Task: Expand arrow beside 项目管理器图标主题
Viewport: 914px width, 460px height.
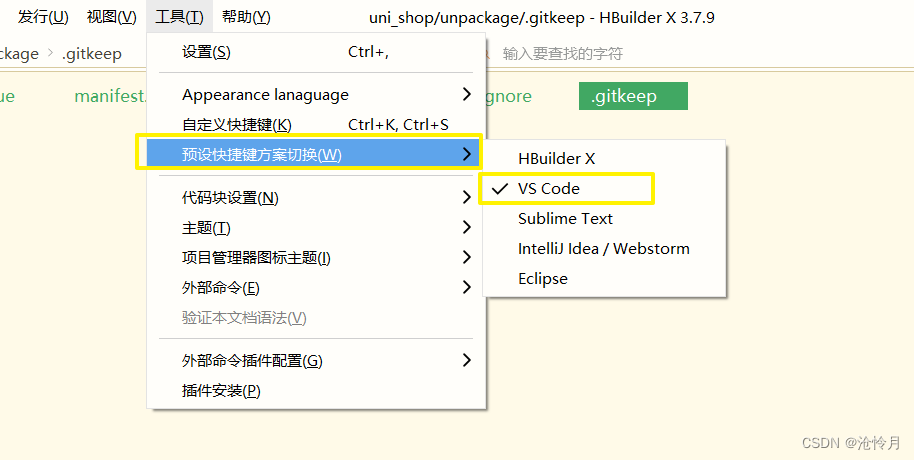Action: 466,258
